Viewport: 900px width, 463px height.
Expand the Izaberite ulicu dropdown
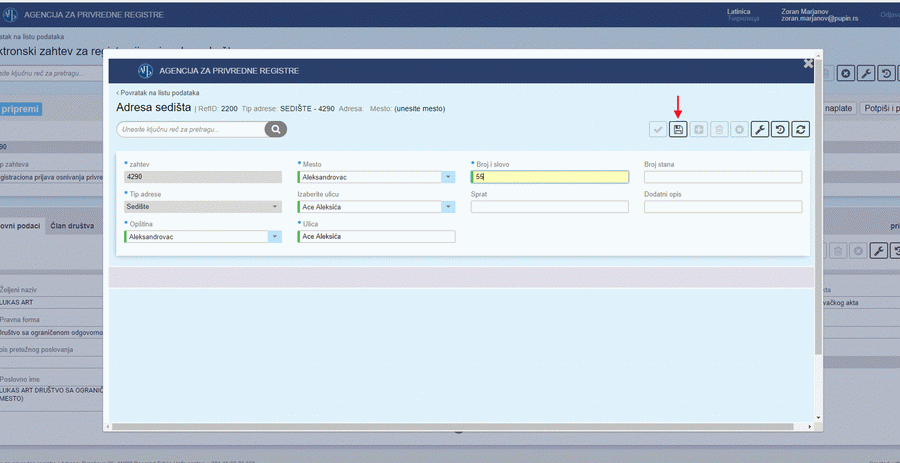point(448,207)
